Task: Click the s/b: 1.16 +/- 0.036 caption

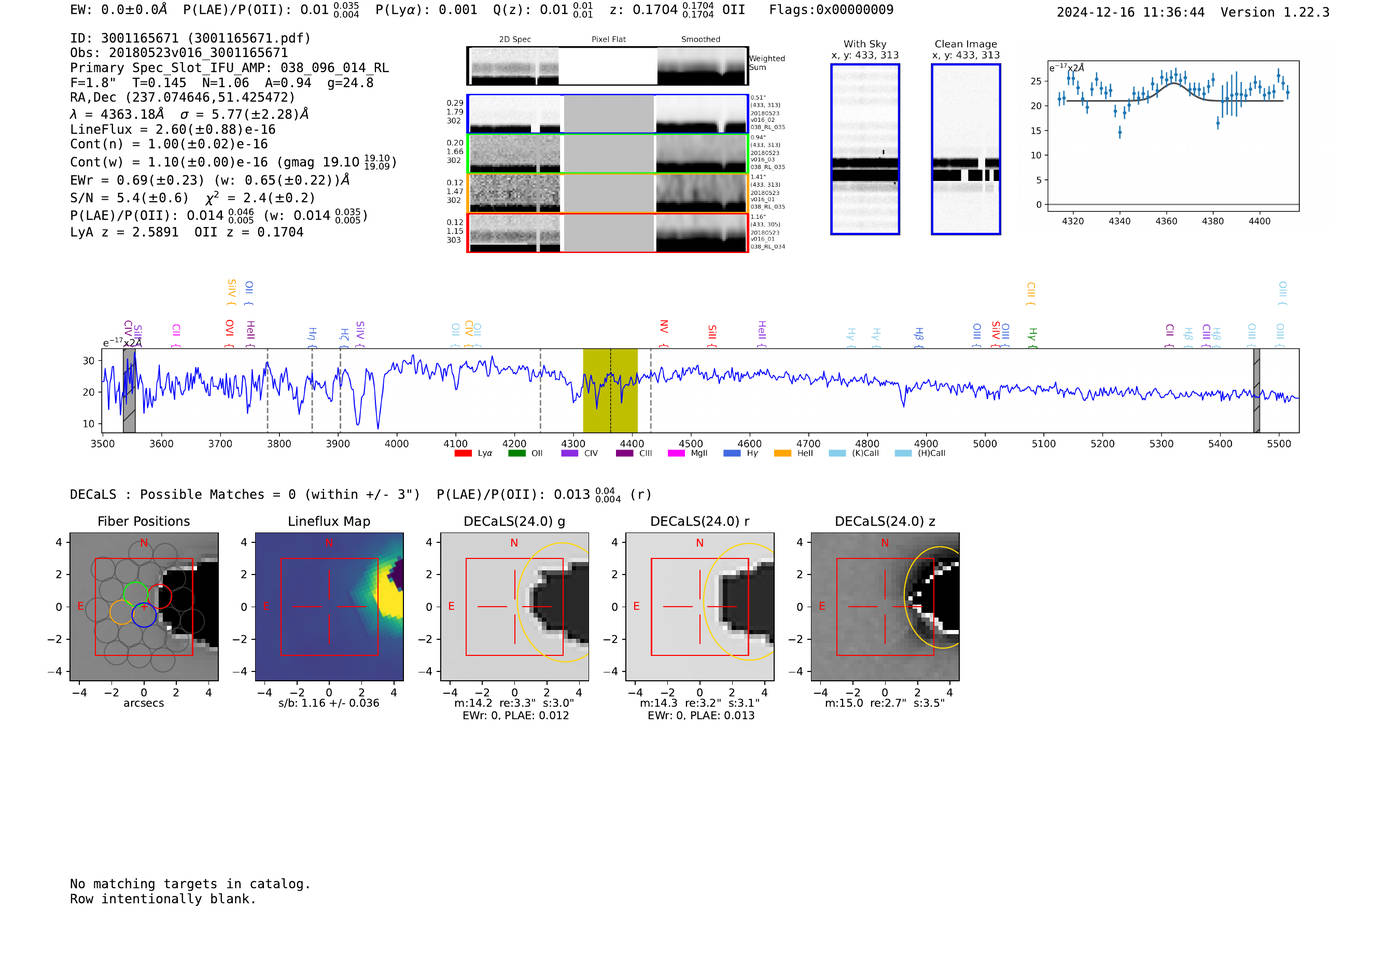Action: coord(329,703)
